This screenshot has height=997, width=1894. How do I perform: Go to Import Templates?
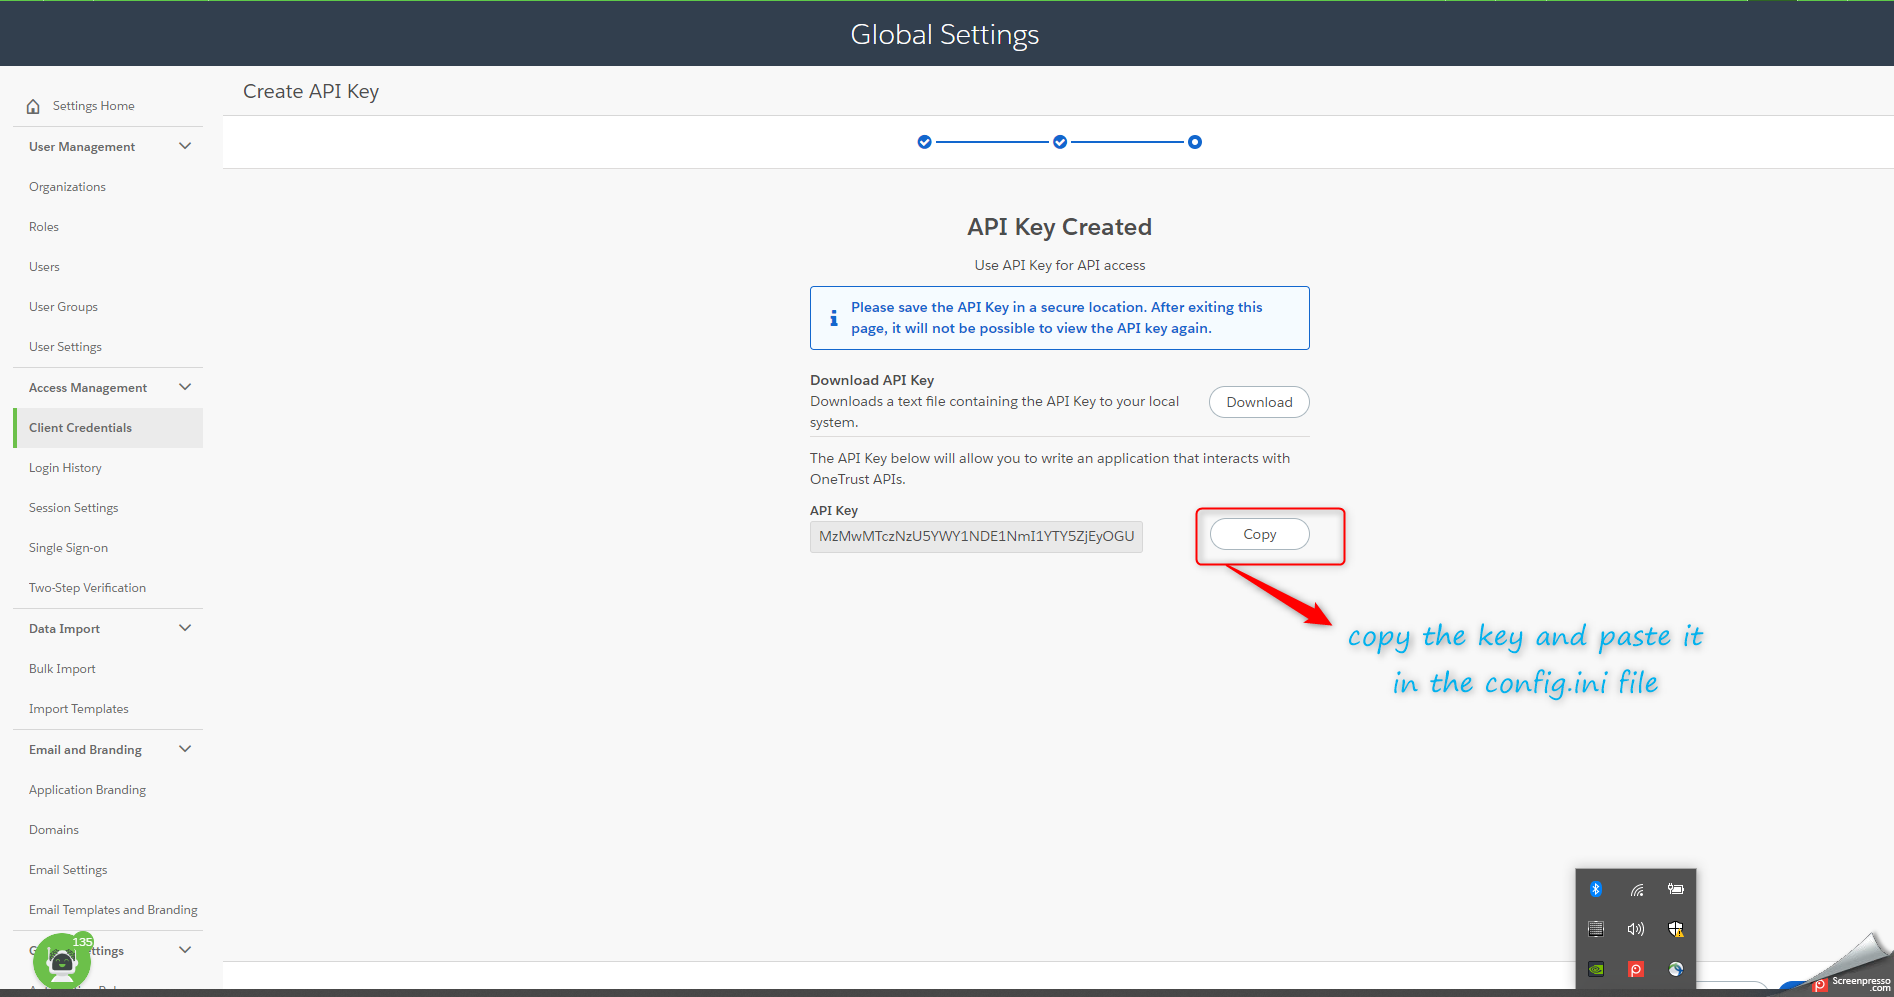pyautogui.click(x=78, y=709)
